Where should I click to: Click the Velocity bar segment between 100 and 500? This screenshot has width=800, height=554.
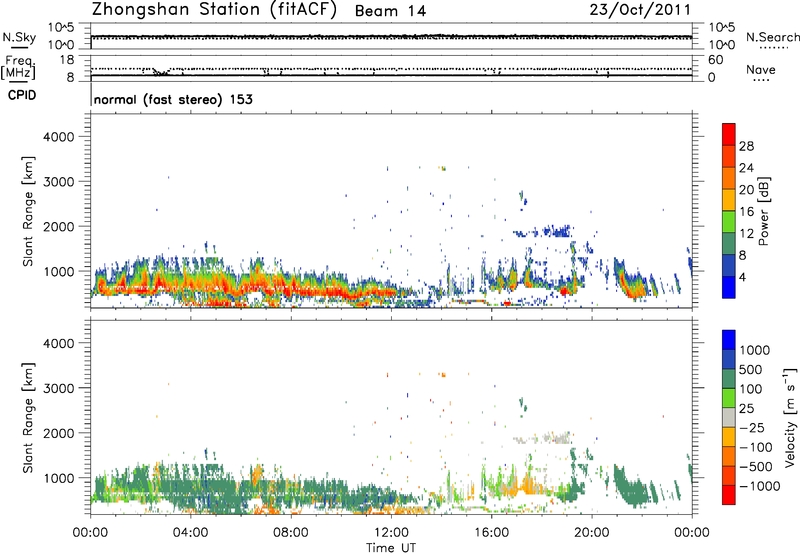[x=729, y=379]
